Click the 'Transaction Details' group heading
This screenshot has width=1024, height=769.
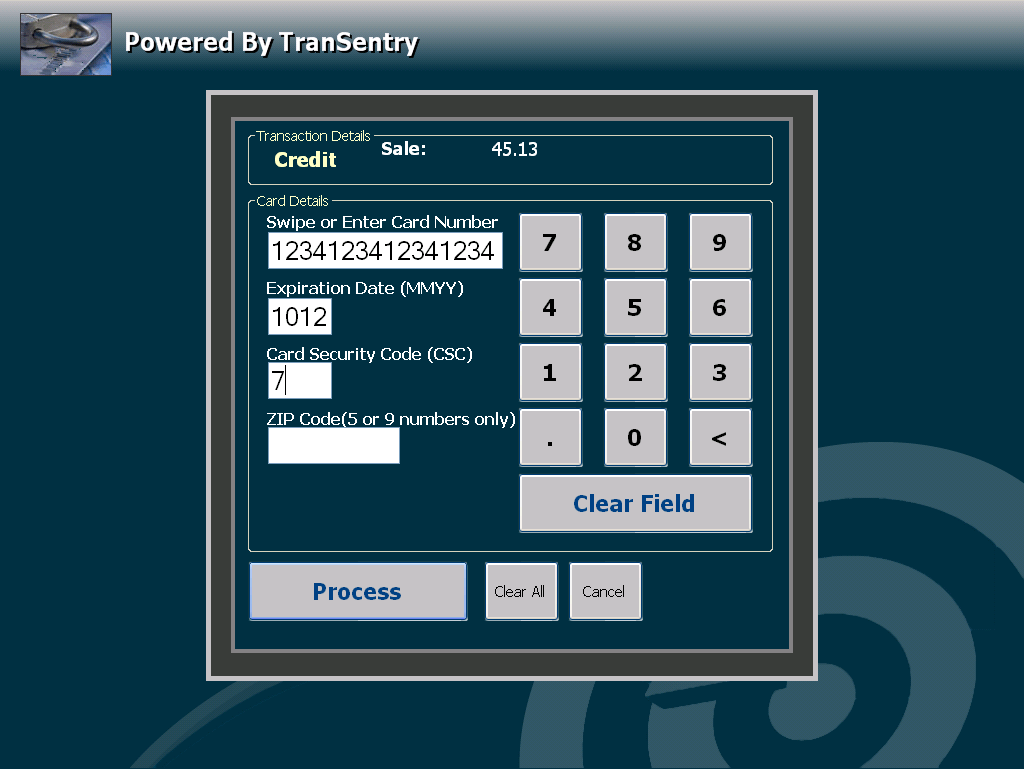click(x=313, y=136)
